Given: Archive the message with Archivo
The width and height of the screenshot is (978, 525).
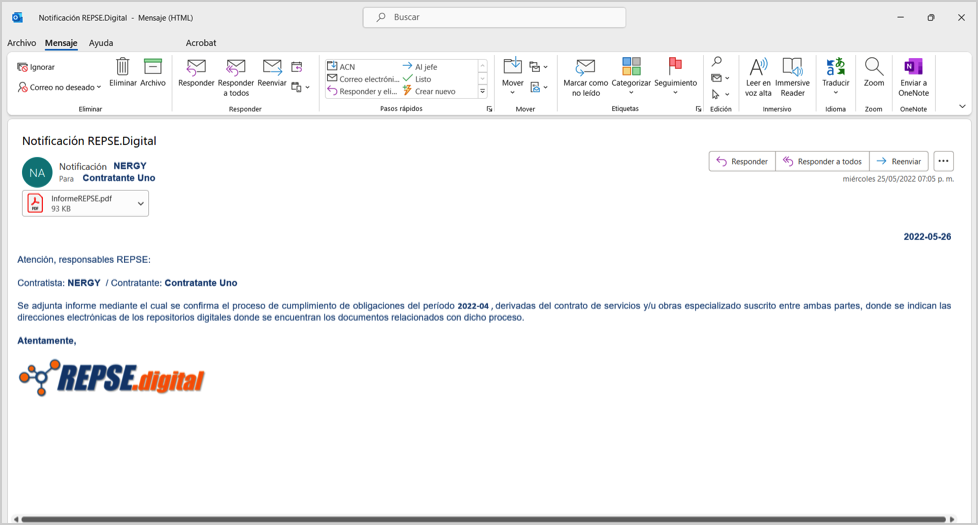Looking at the screenshot, I should (153, 72).
